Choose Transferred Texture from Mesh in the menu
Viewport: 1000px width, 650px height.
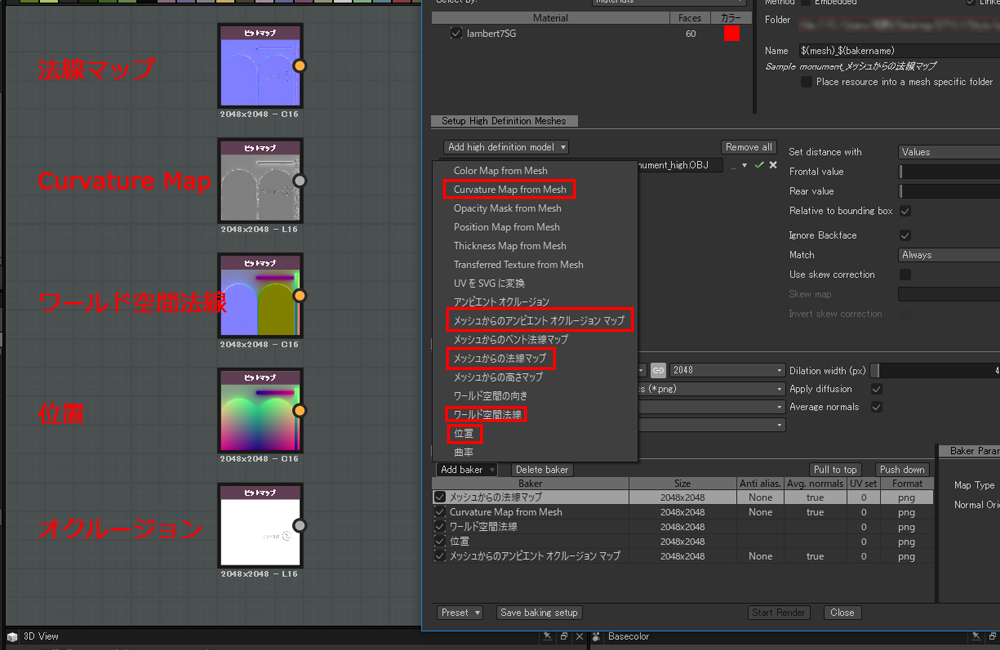pyautogui.click(x=518, y=265)
